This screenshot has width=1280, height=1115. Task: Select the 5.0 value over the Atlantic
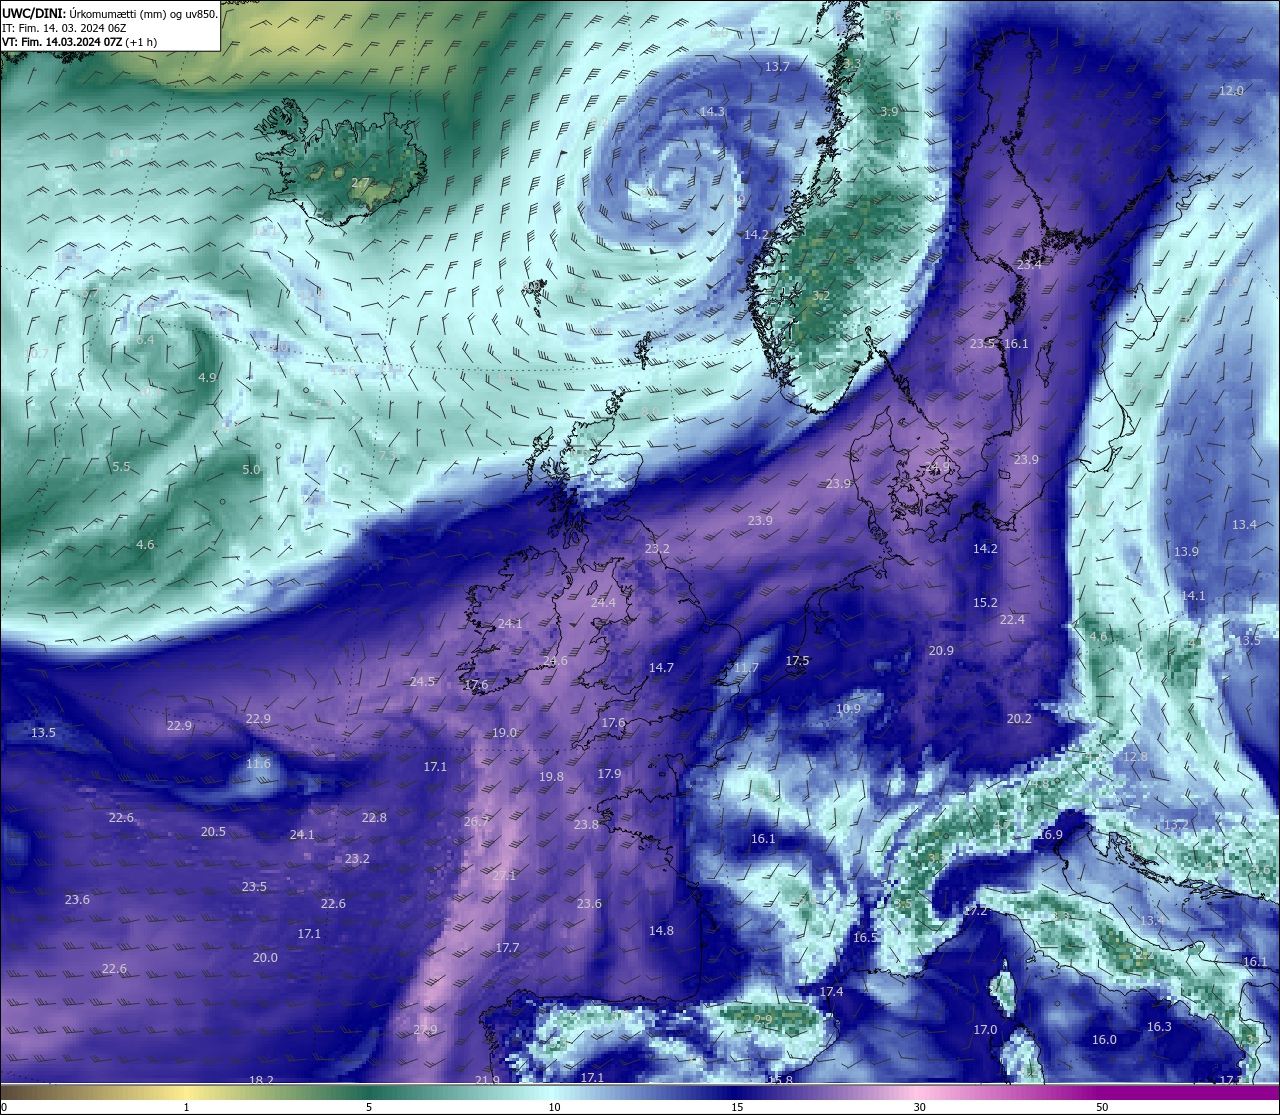click(251, 469)
